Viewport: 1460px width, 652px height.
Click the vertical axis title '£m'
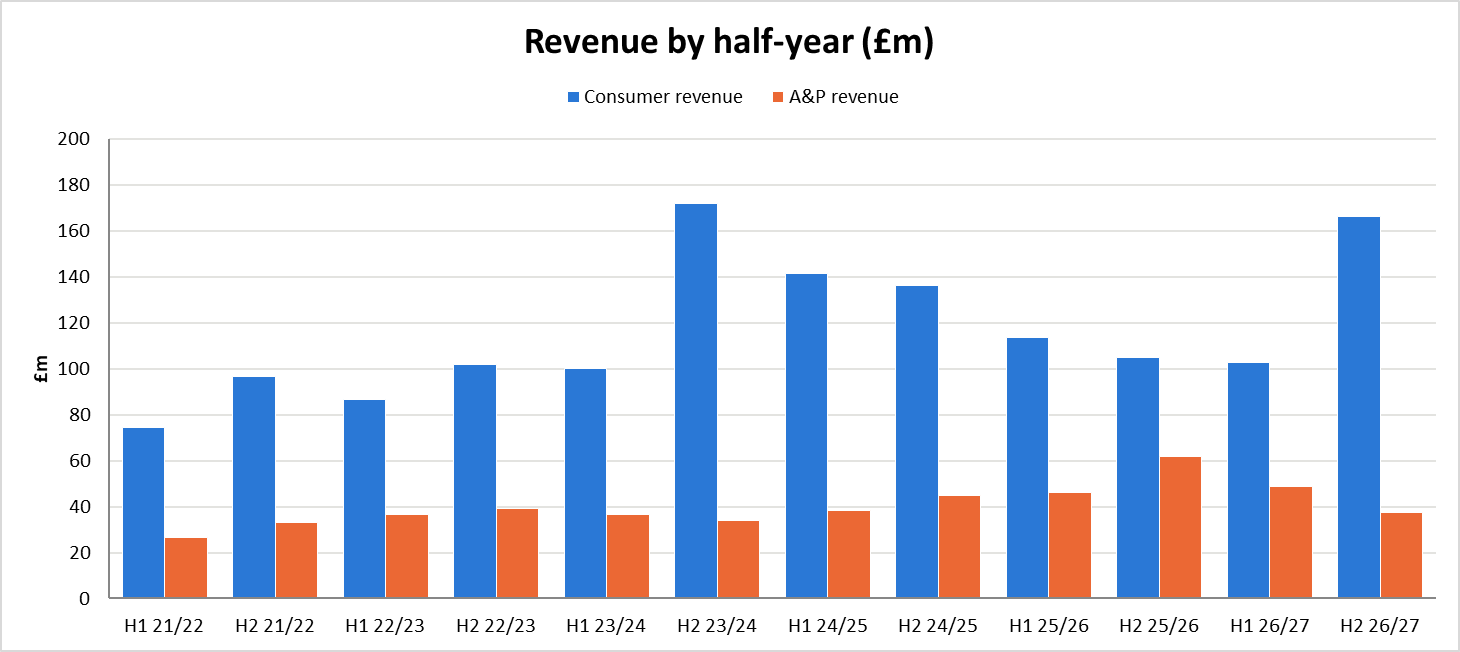click(x=42, y=369)
